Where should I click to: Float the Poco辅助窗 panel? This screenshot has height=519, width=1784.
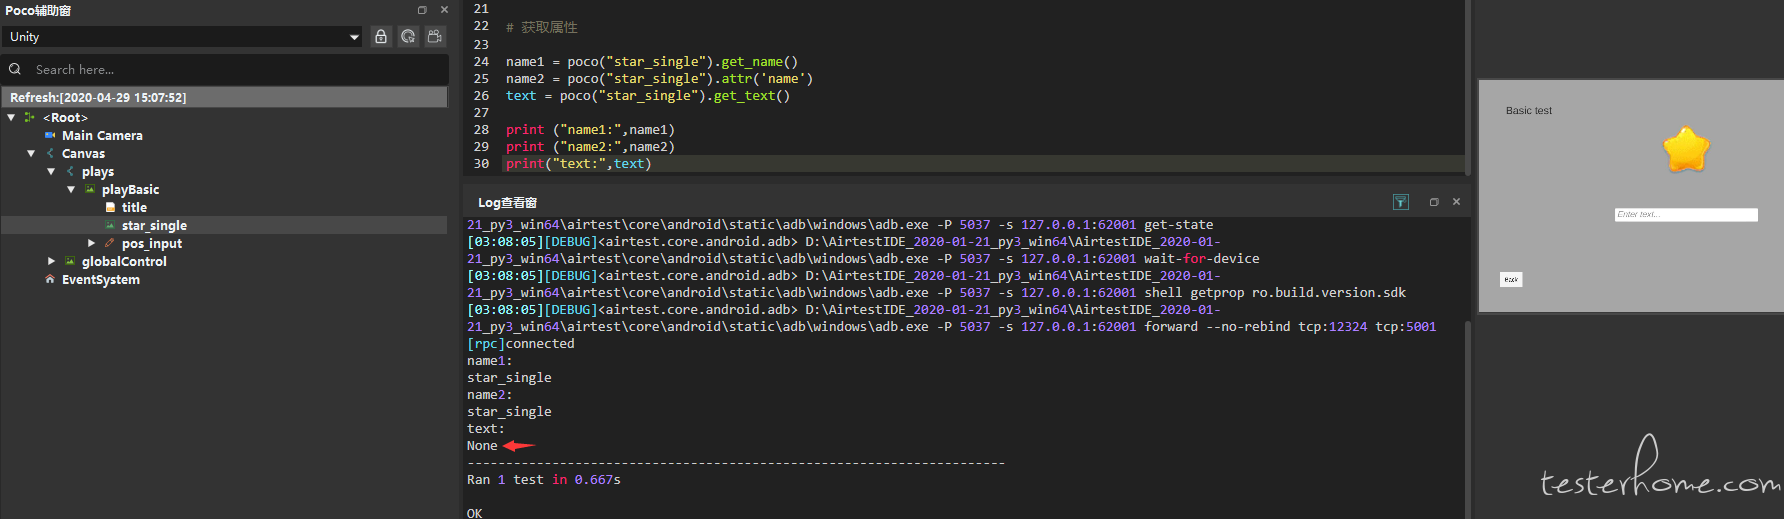click(x=422, y=10)
